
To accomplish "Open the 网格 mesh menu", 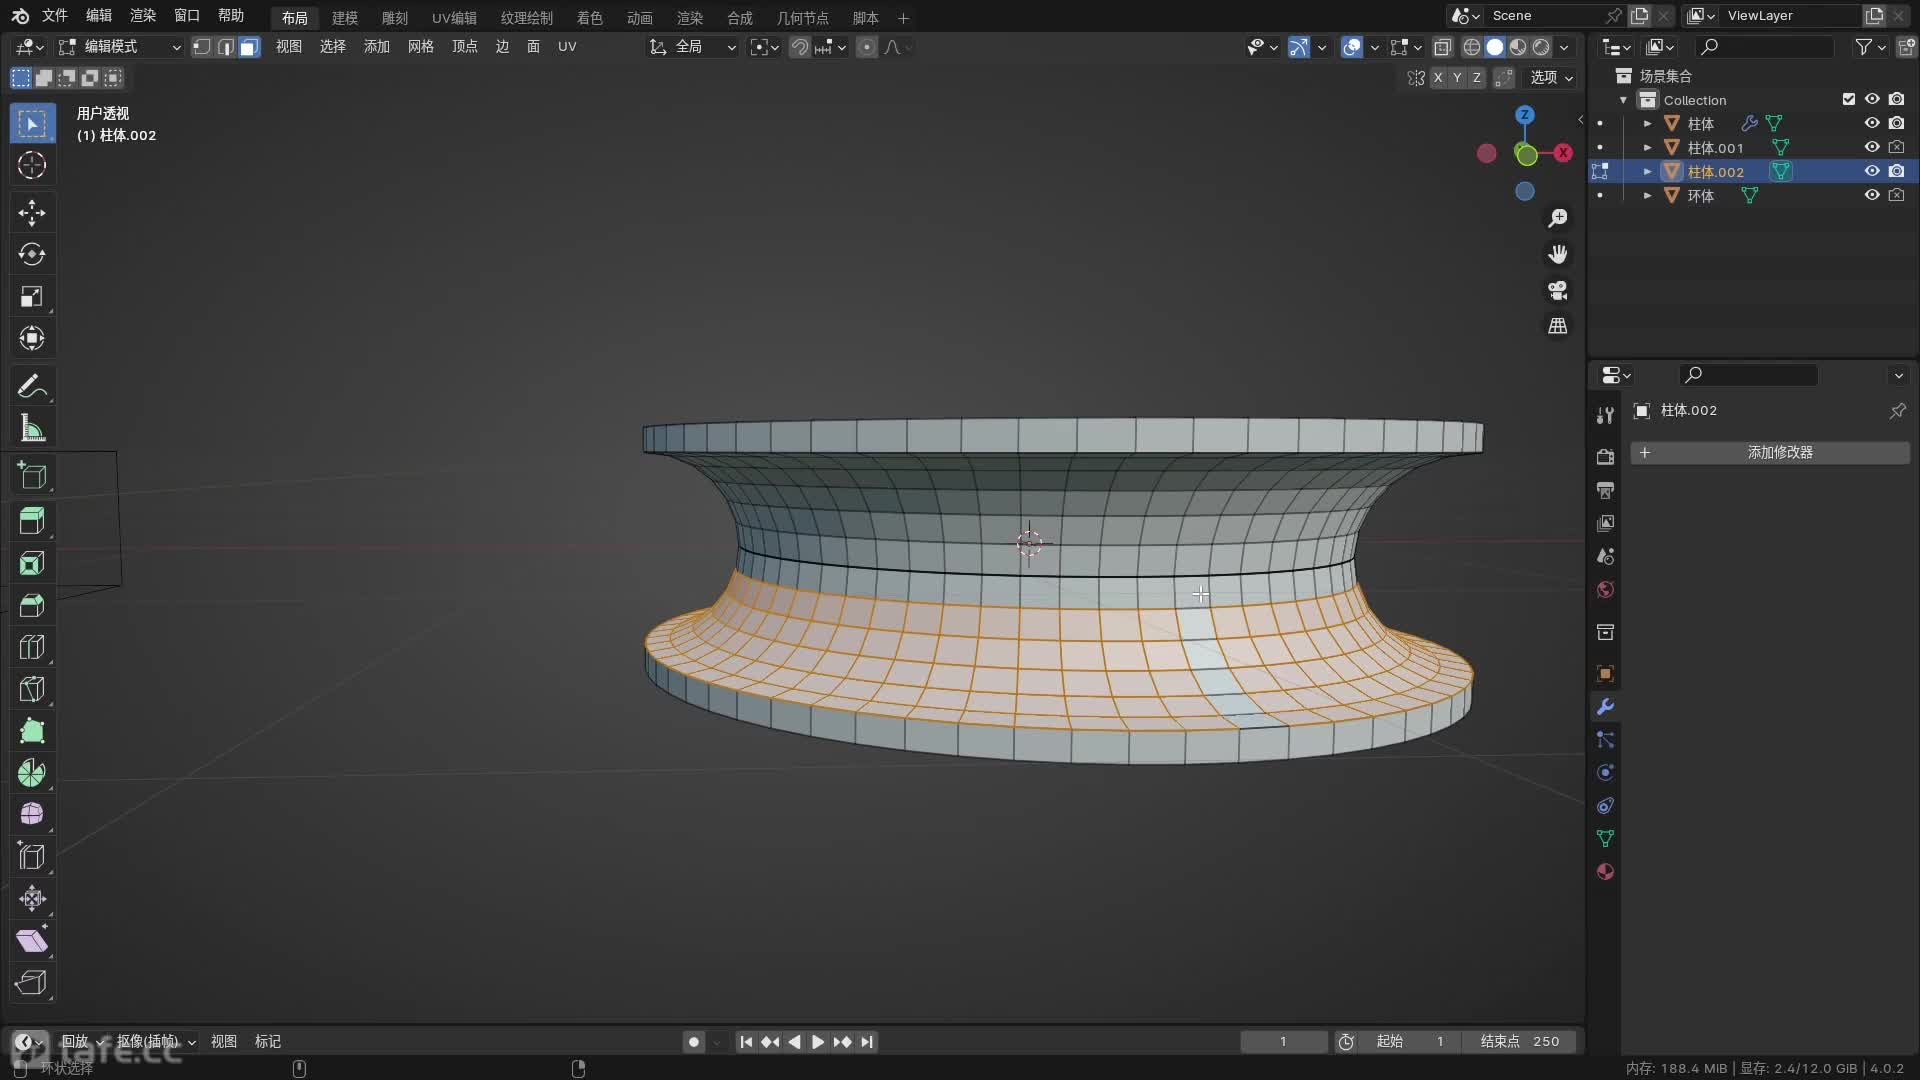I will pyautogui.click(x=420, y=47).
